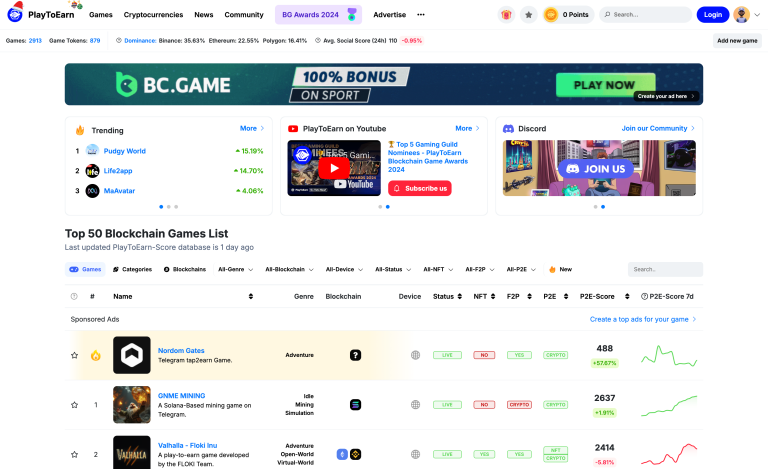
Task: Expand the All-P2E dropdown
Action: coord(521,269)
